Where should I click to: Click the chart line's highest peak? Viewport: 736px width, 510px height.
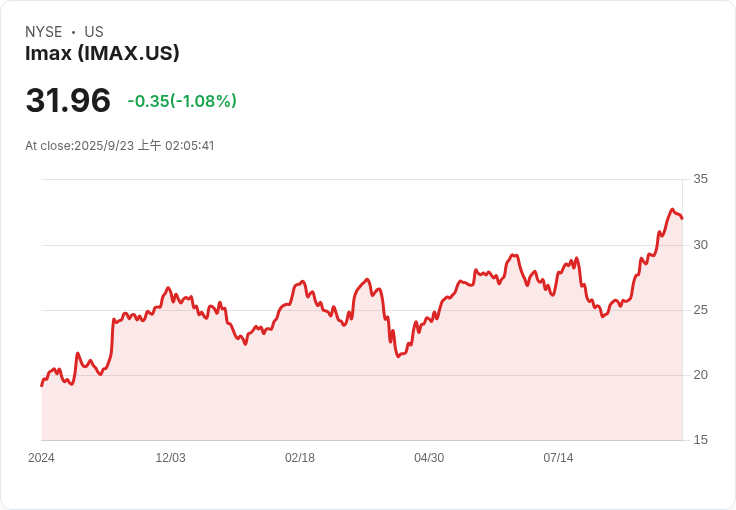[672, 209]
